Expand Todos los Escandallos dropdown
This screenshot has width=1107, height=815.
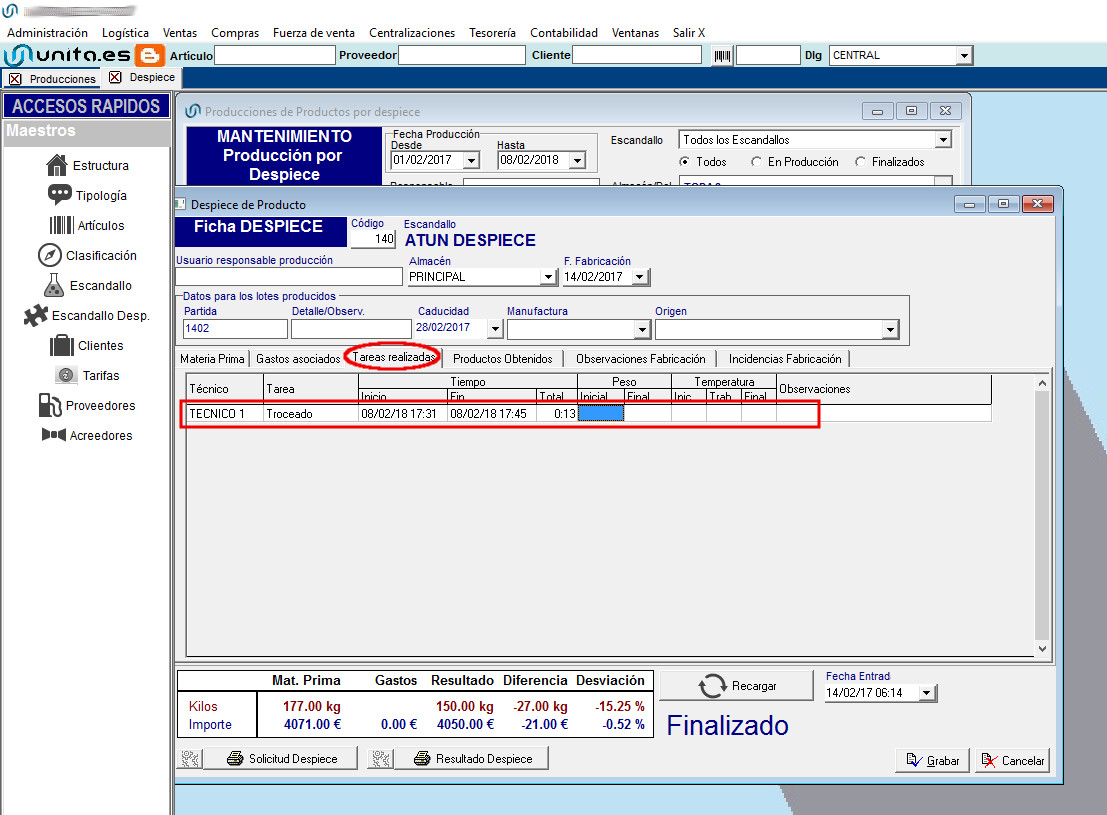(x=943, y=140)
